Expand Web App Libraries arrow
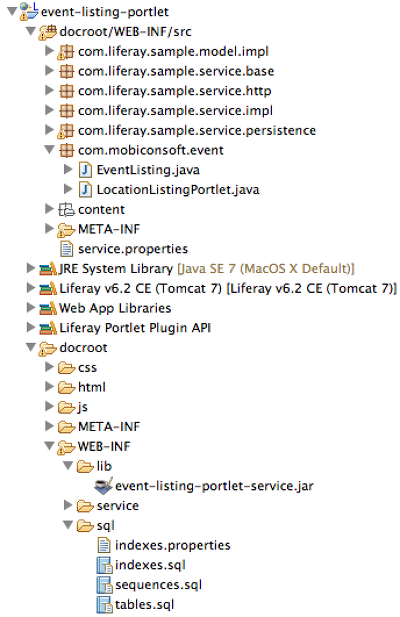This screenshot has height=617, width=400. (31, 307)
